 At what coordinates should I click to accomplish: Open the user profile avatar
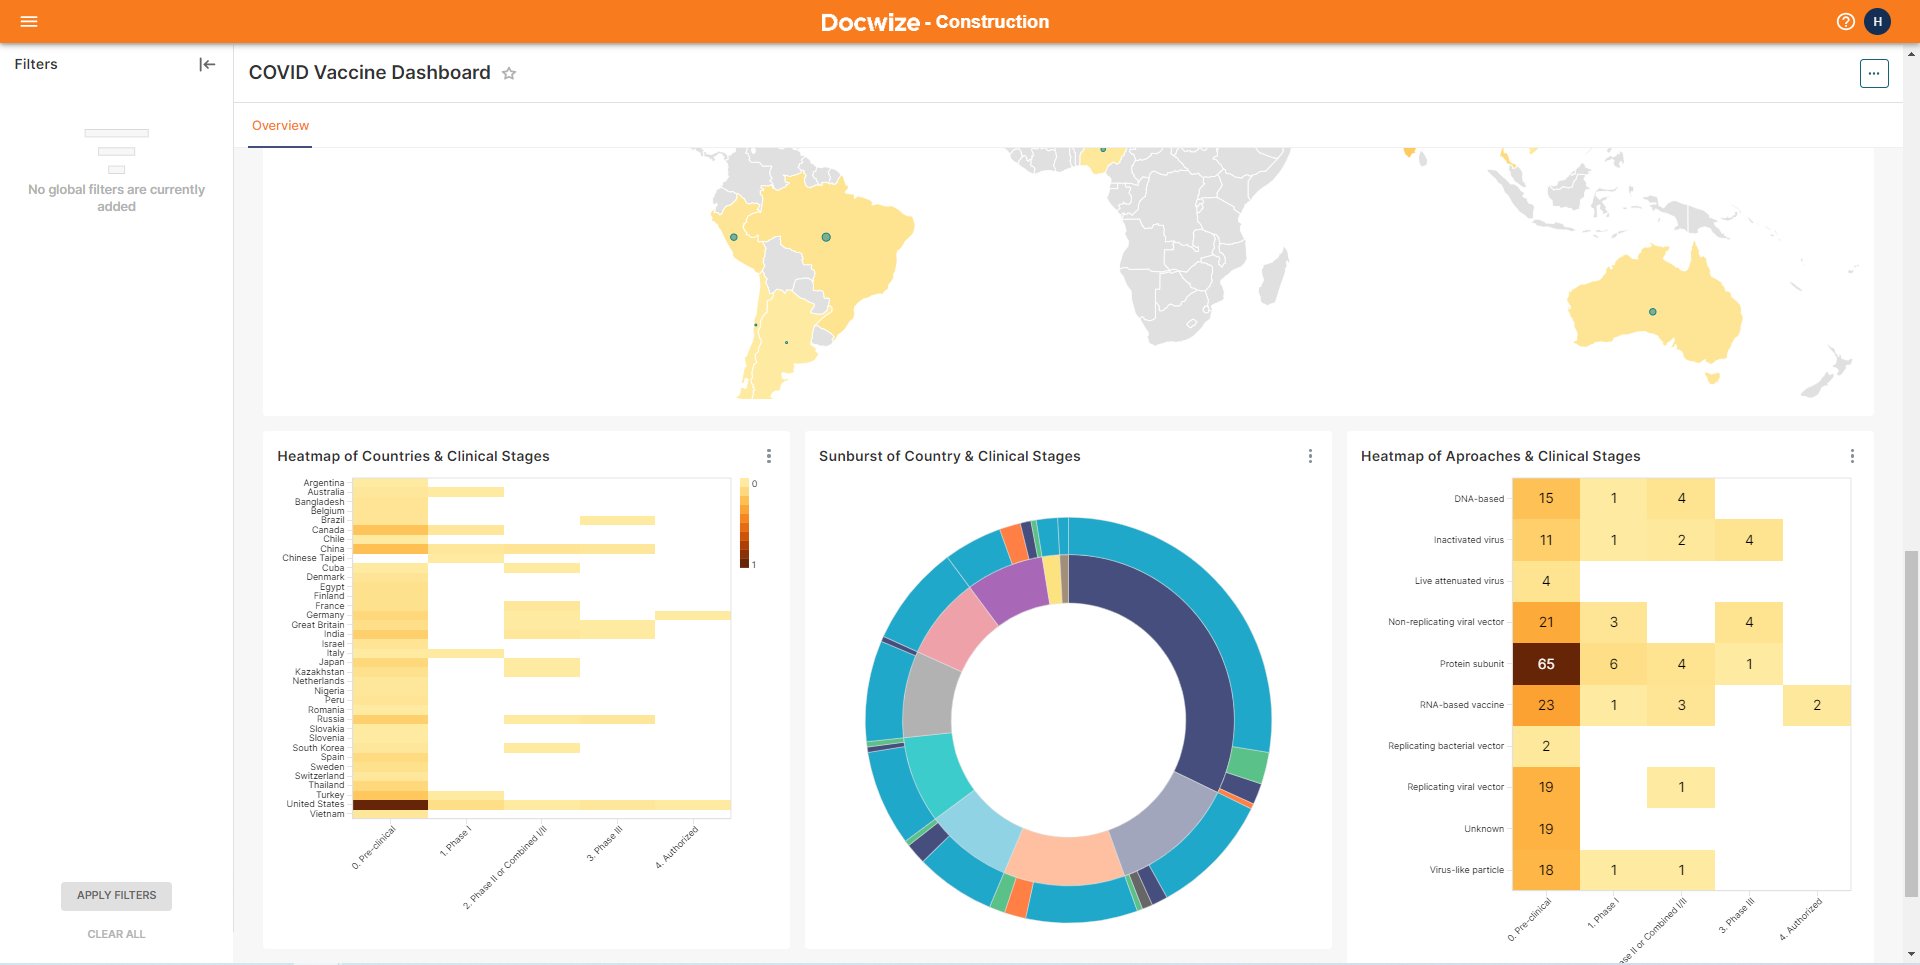1877,21
